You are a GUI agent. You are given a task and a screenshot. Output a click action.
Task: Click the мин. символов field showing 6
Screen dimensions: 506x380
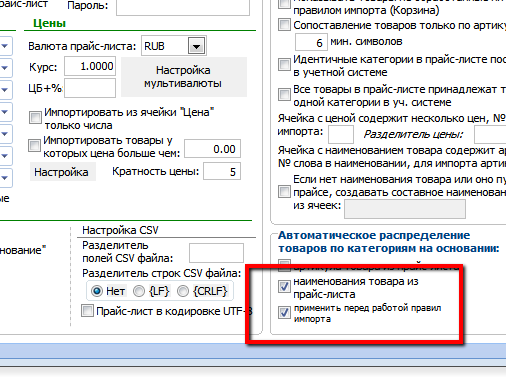click(x=311, y=42)
